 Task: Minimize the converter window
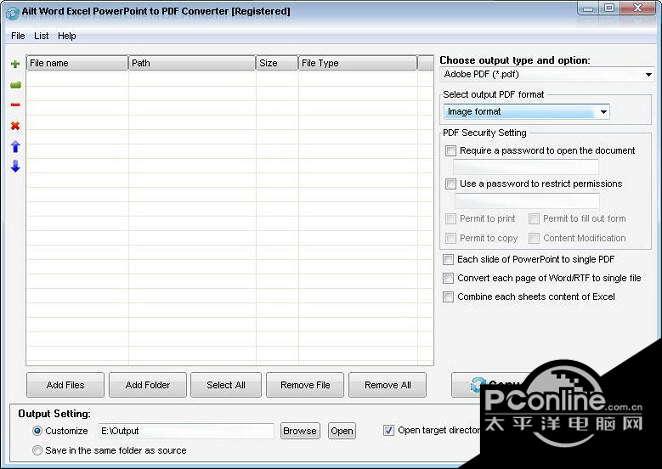tap(588, 9)
